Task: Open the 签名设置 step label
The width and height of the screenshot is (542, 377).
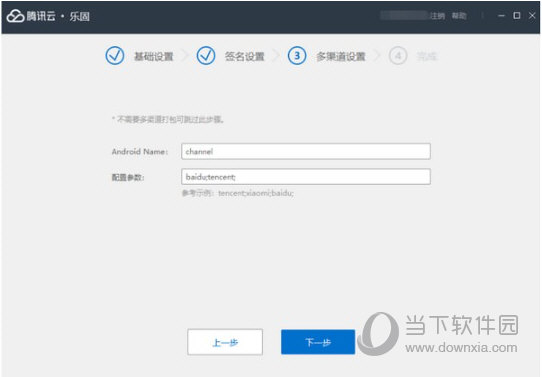Action: [245, 56]
